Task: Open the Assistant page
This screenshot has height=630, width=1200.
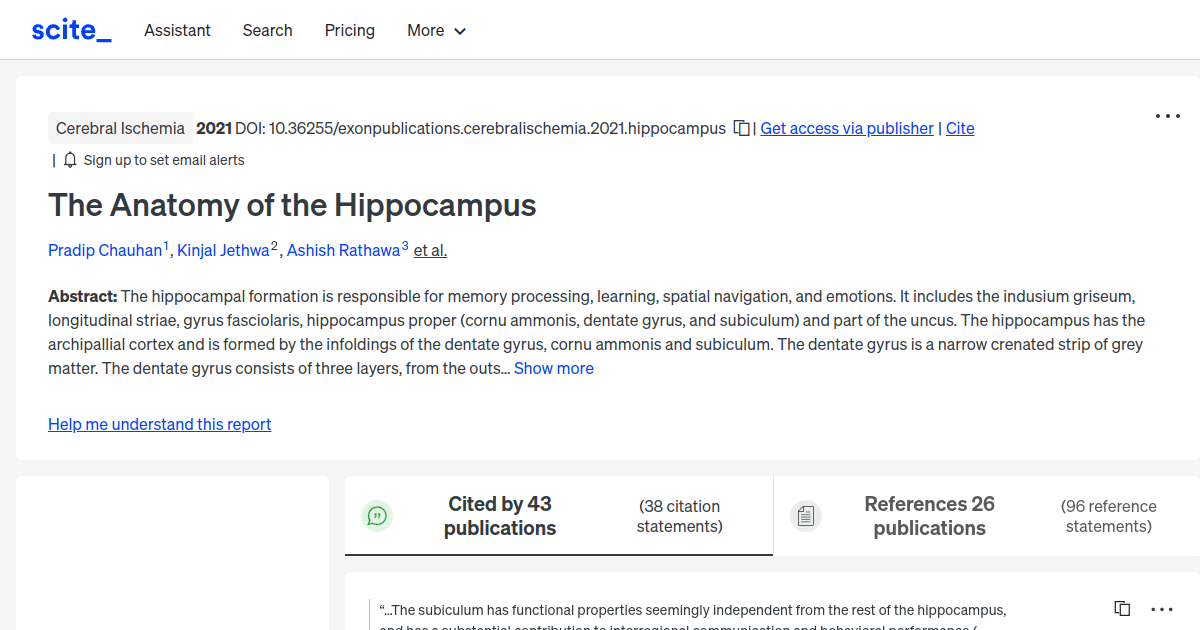Action: (x=177, y=30)
